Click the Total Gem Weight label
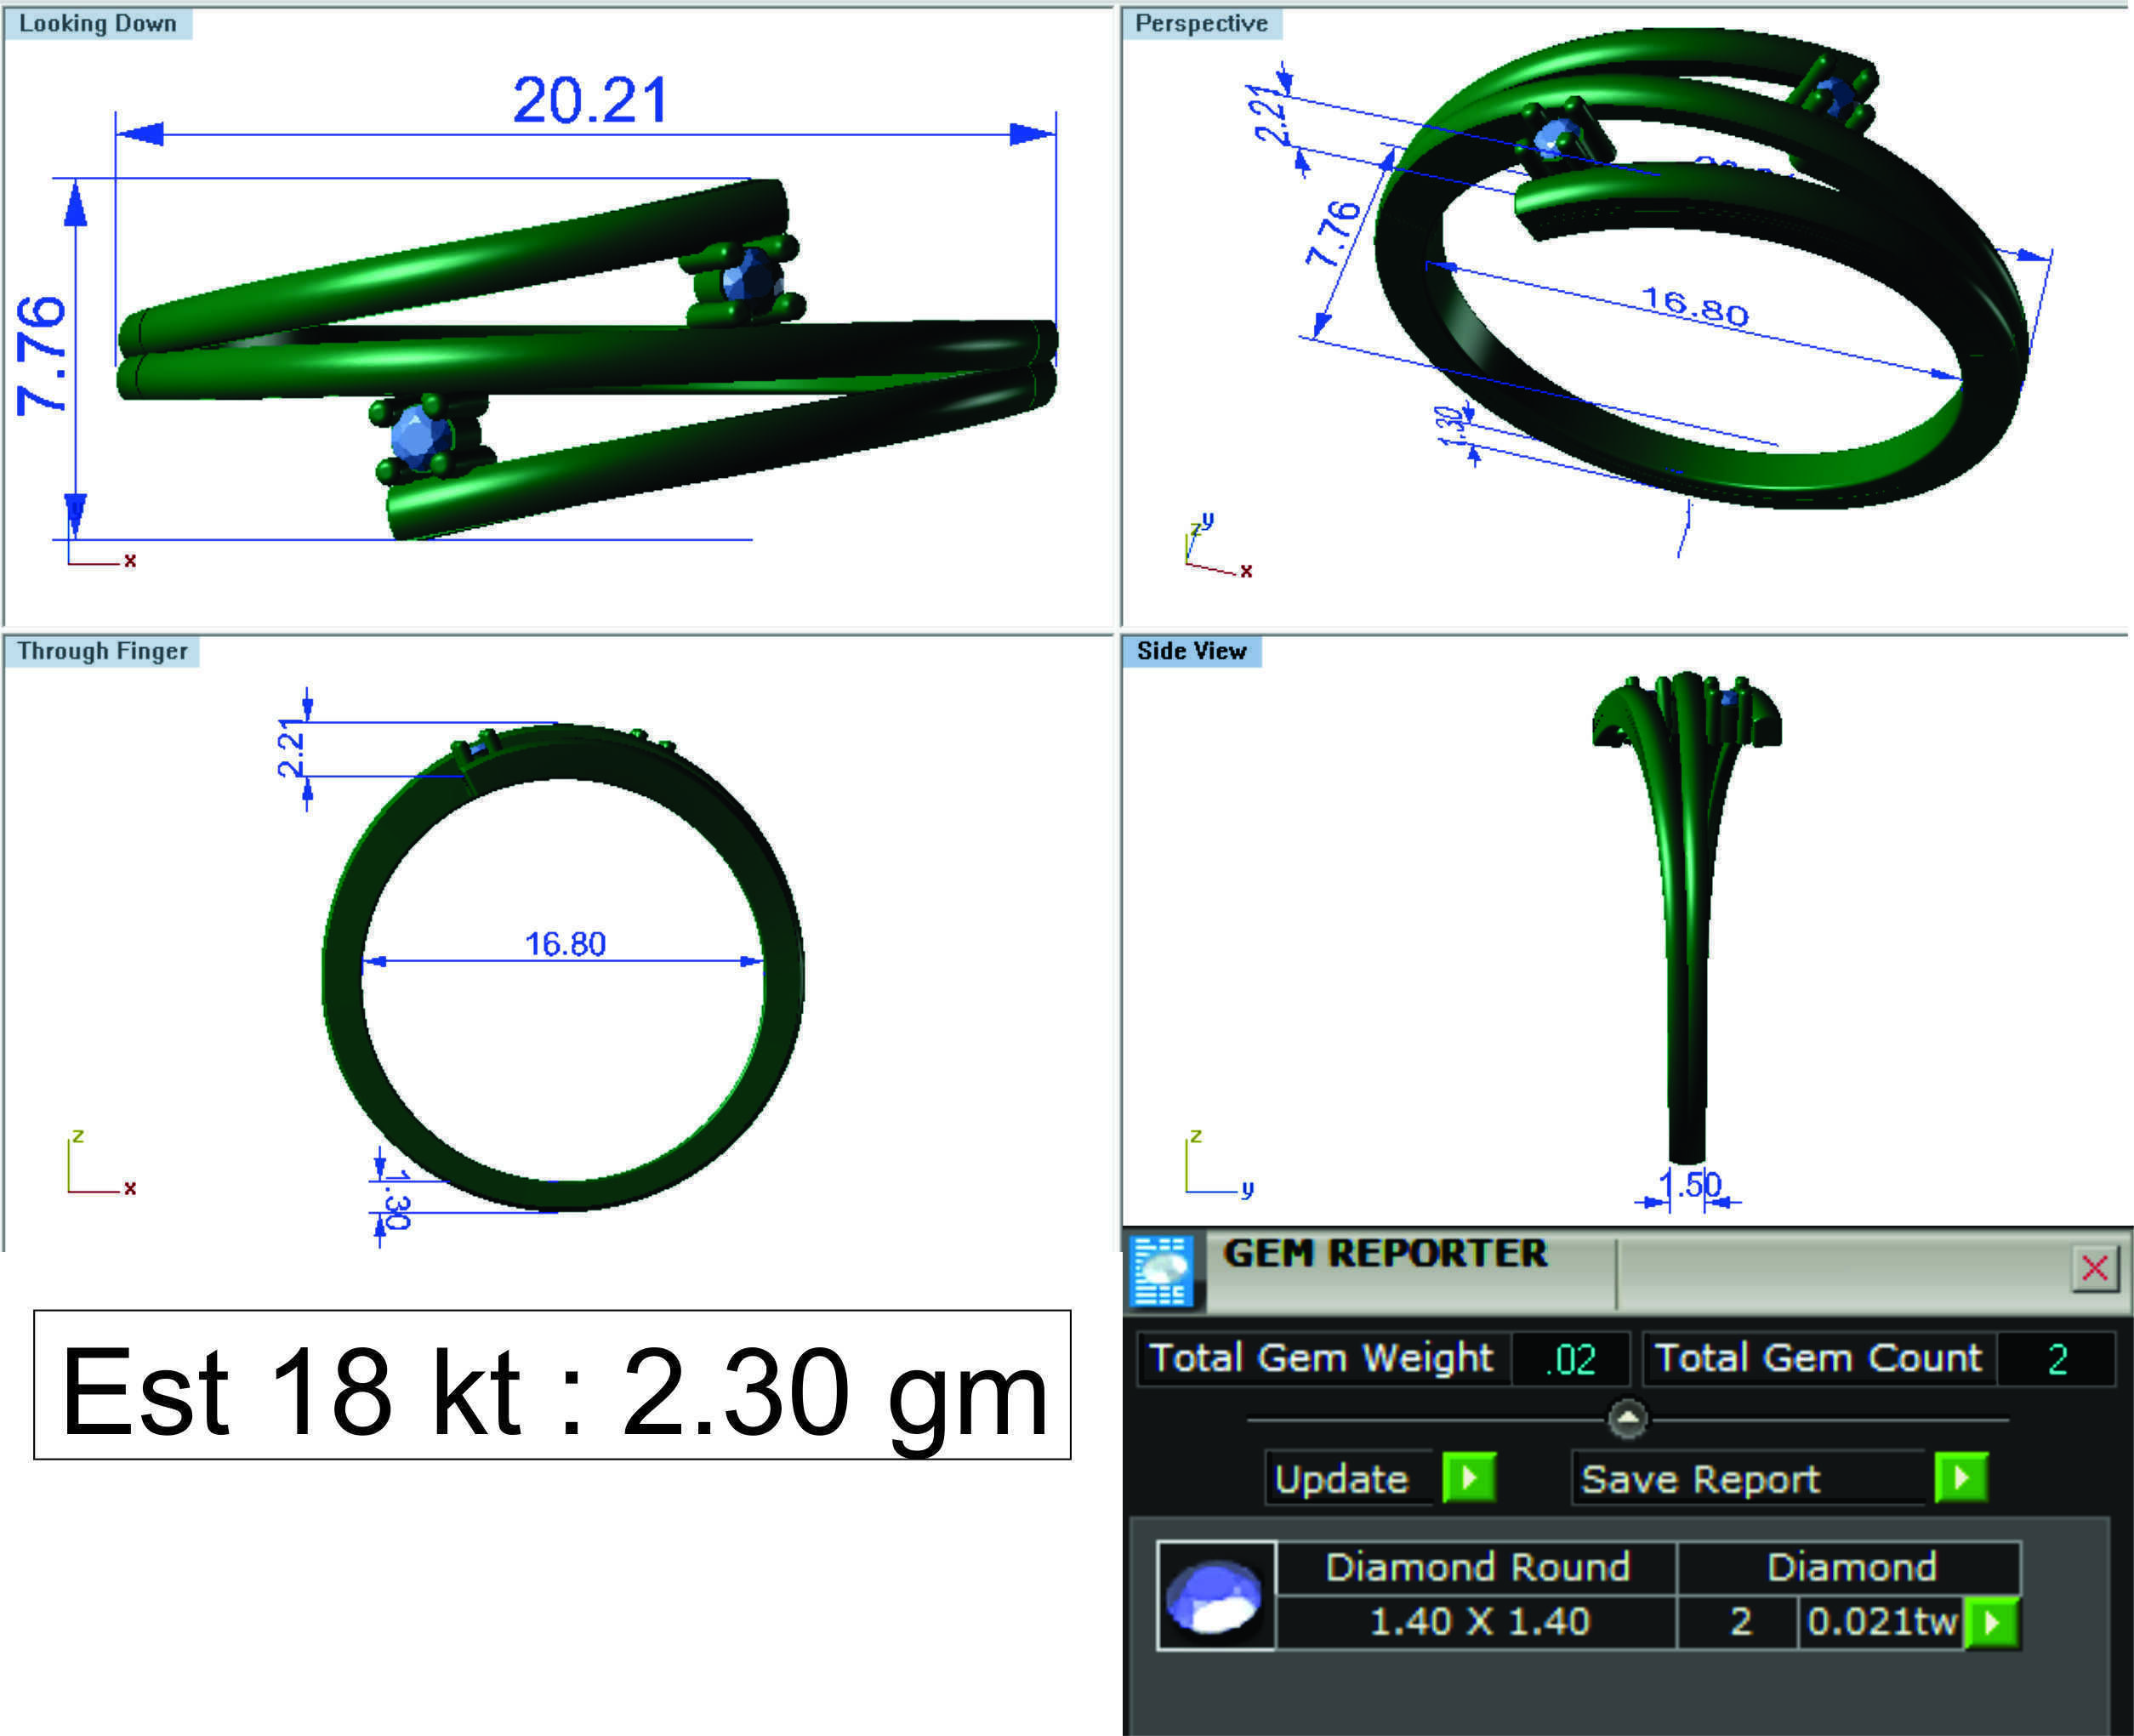The width and height of the screenshot is (2134, 1736). pyautogui.click(x=1322, y=1358)
